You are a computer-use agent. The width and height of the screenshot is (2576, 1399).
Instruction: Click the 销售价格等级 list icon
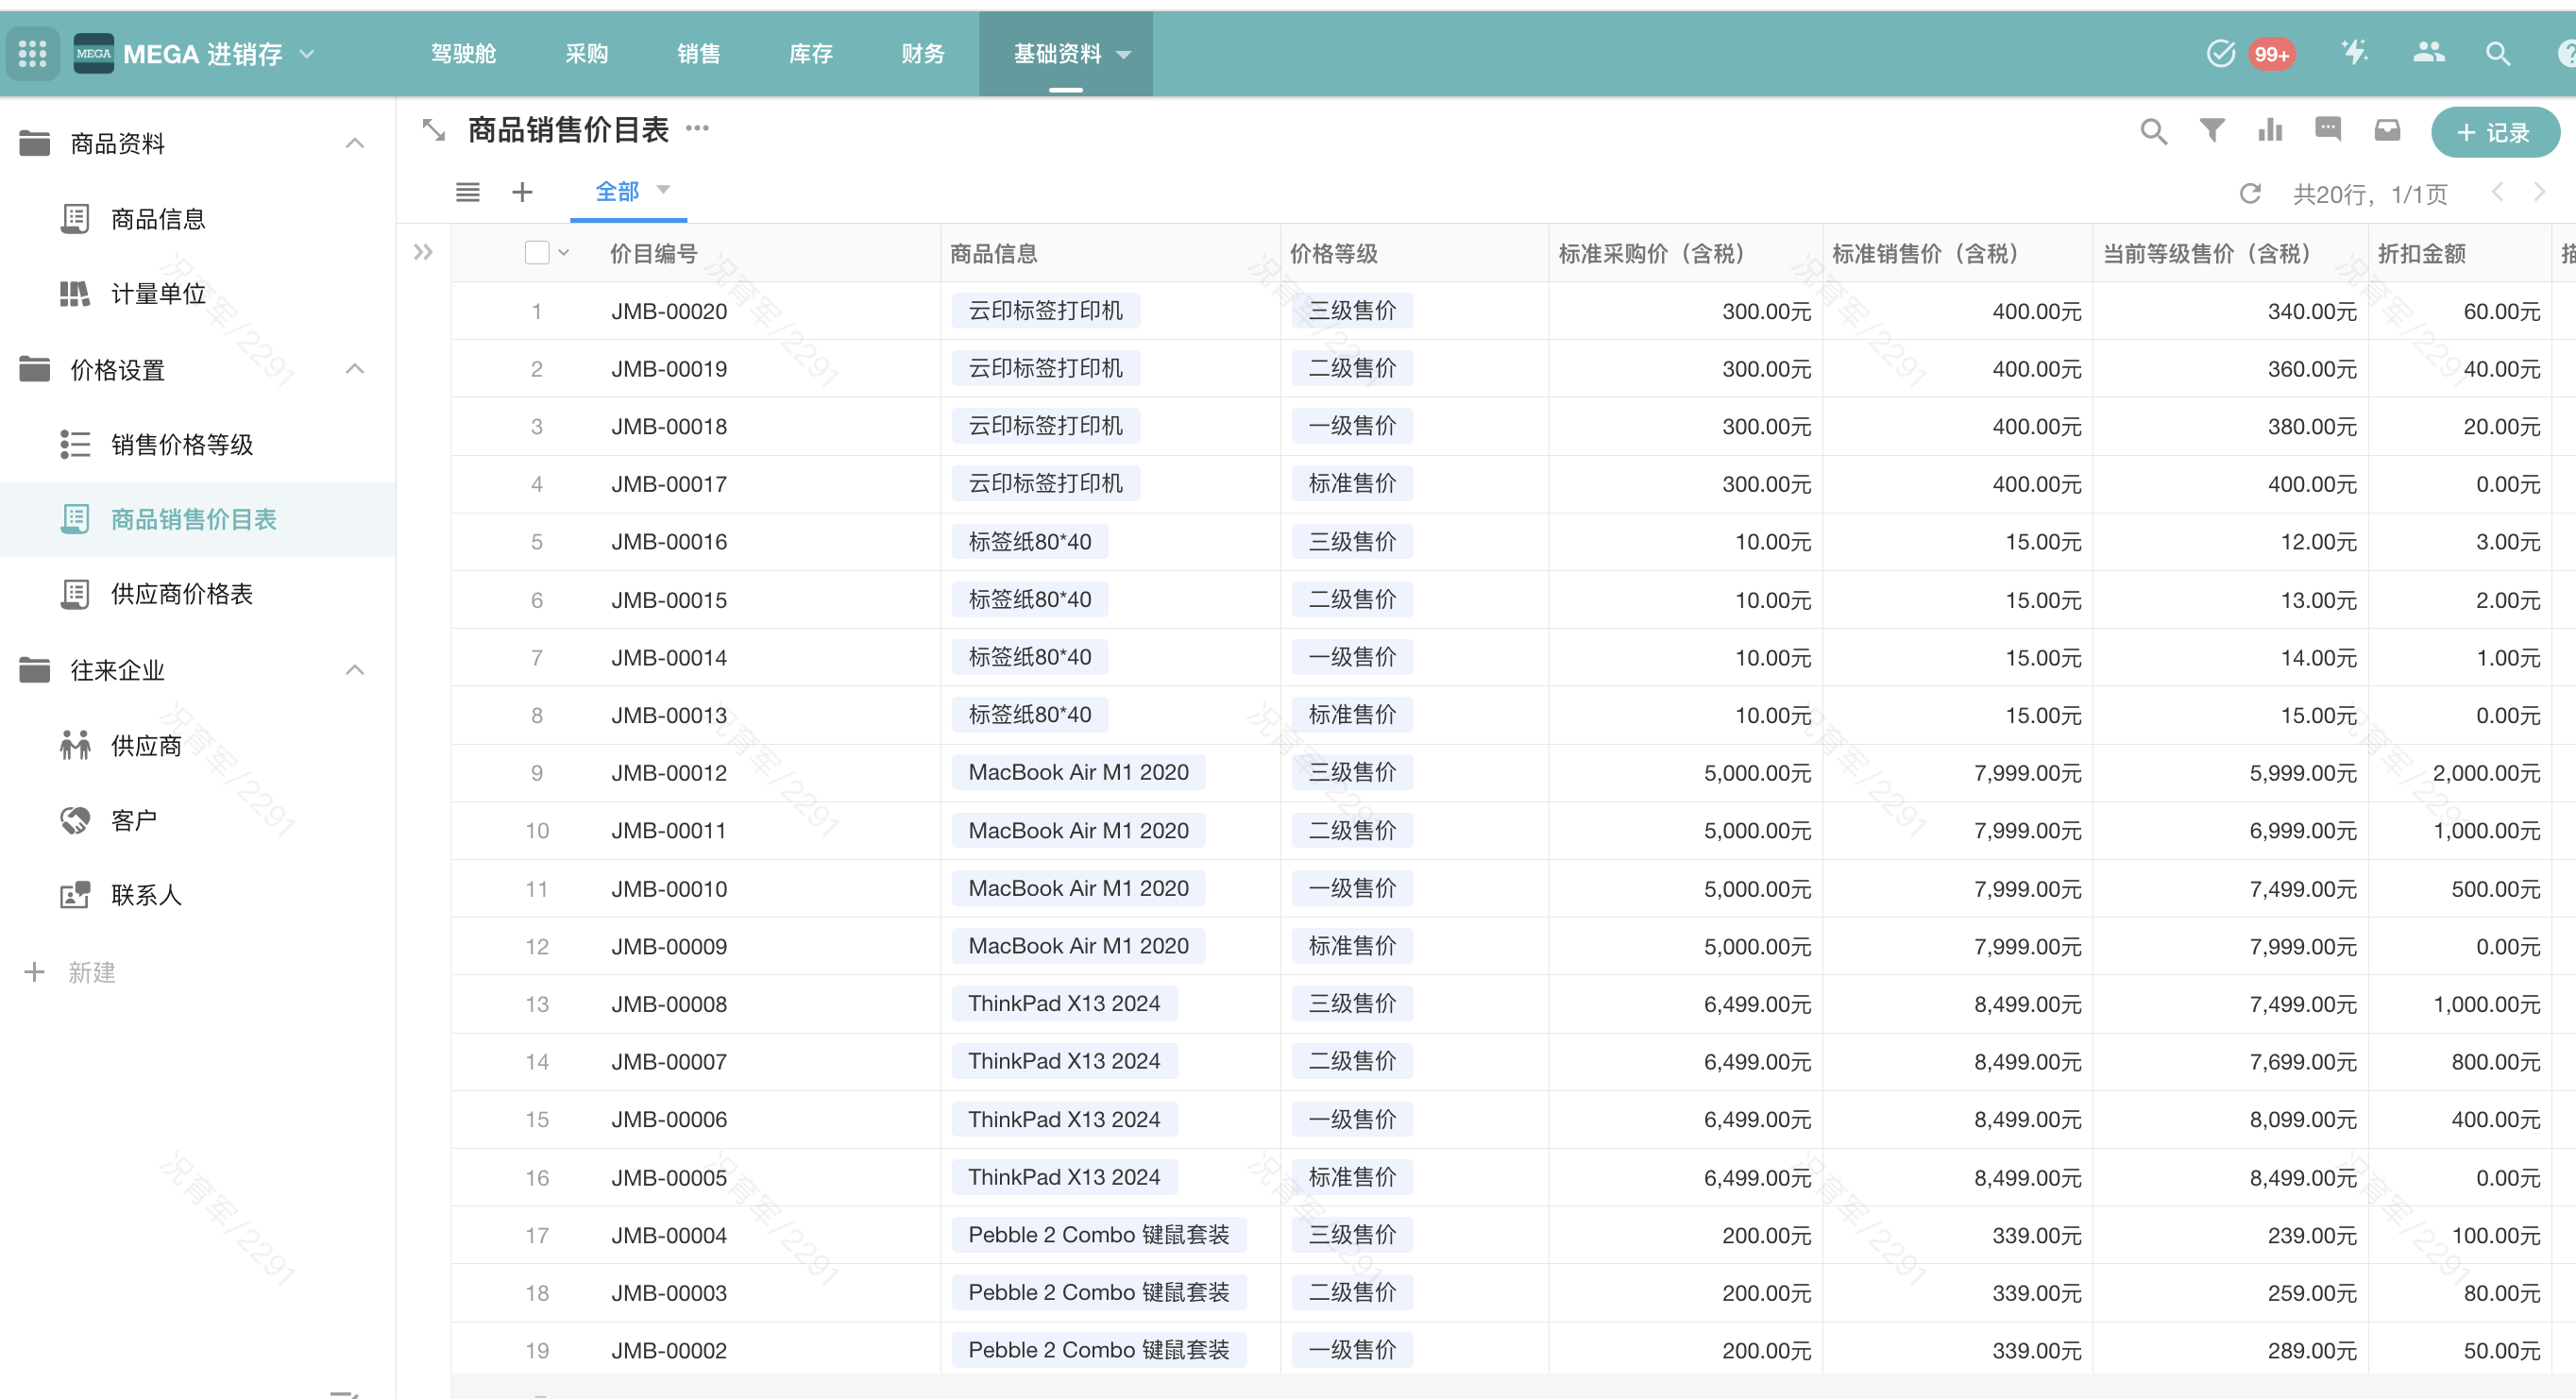pos(75,444)
